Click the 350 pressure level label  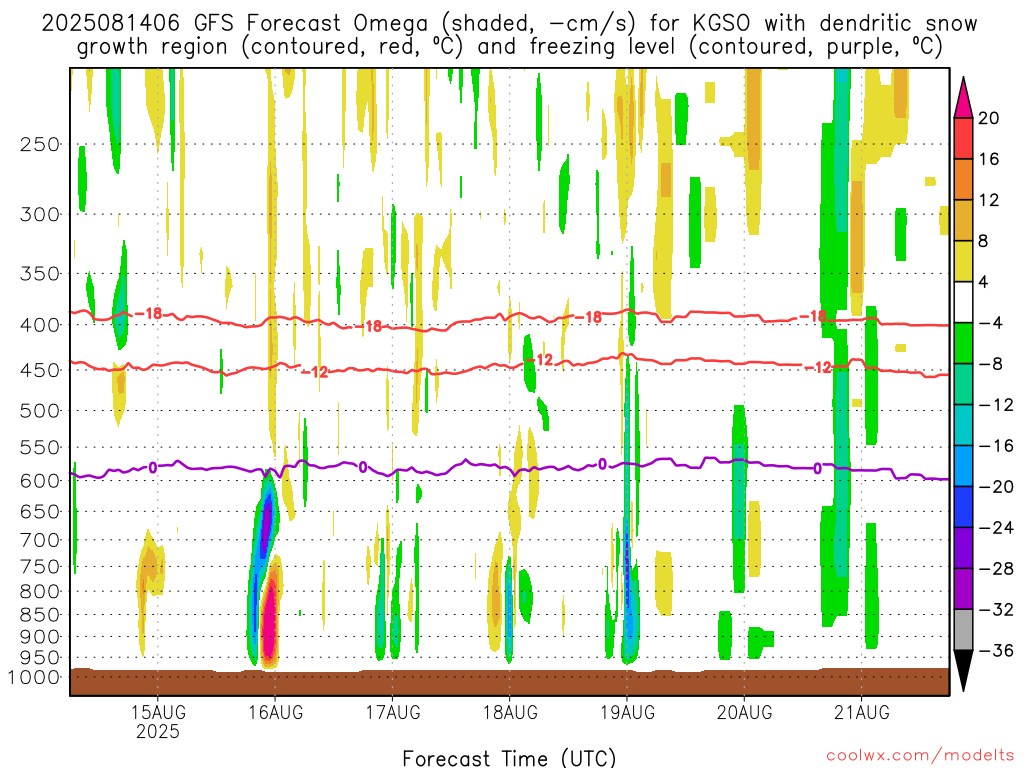[40, 274]
